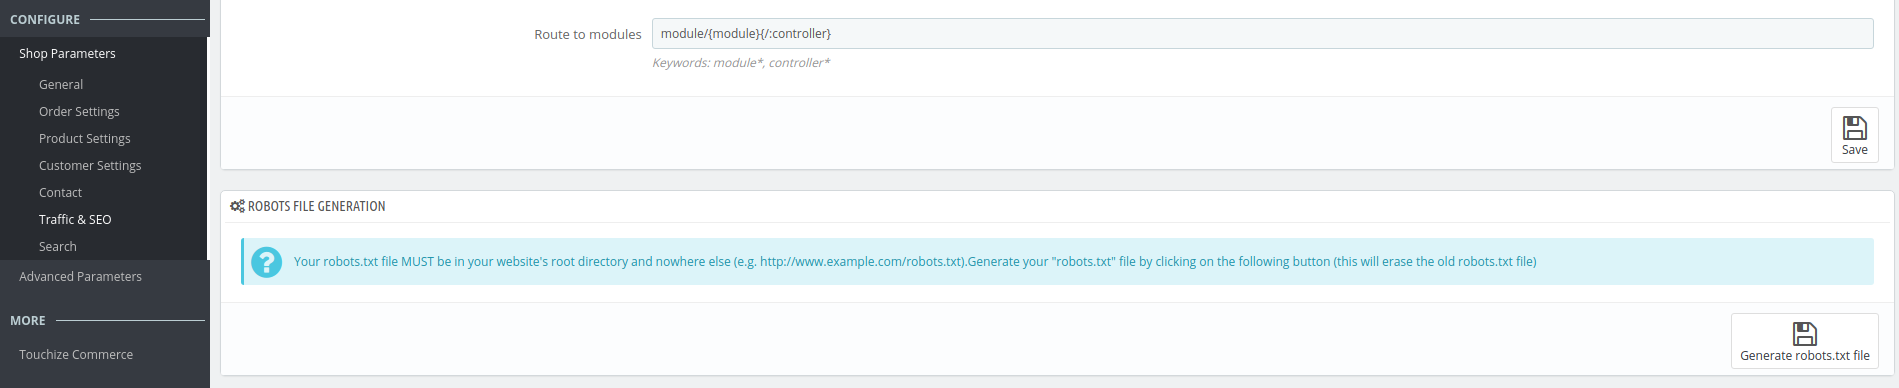1899x388 pixels.
Task: Open Search settings in sidebar
Action: pyautogui.click(x=58, y=247)
